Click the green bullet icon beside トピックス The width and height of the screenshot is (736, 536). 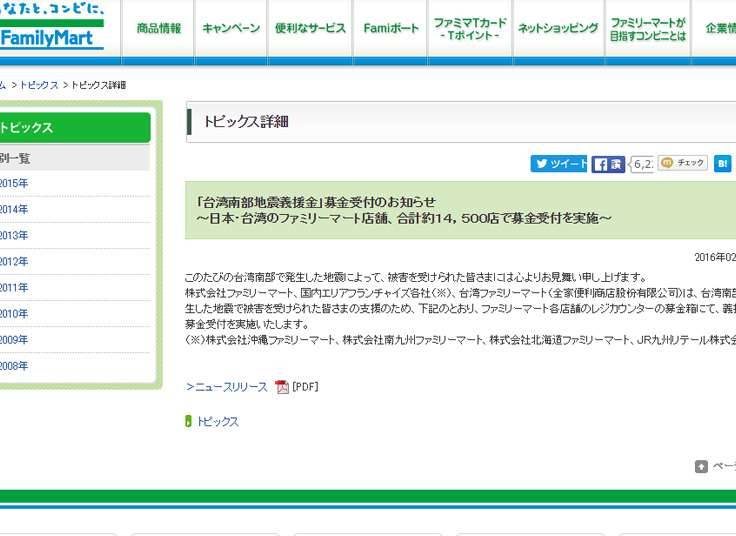tap(188, 421)
